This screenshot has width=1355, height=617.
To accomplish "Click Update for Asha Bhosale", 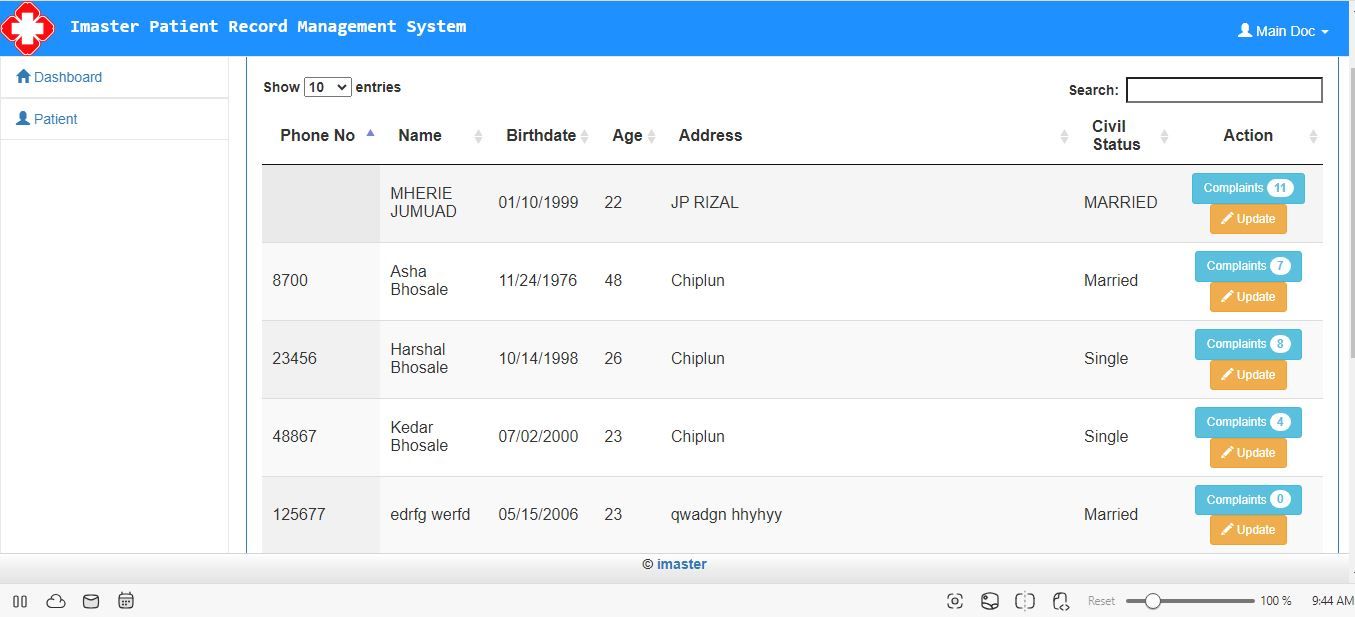I will 1247,297.
